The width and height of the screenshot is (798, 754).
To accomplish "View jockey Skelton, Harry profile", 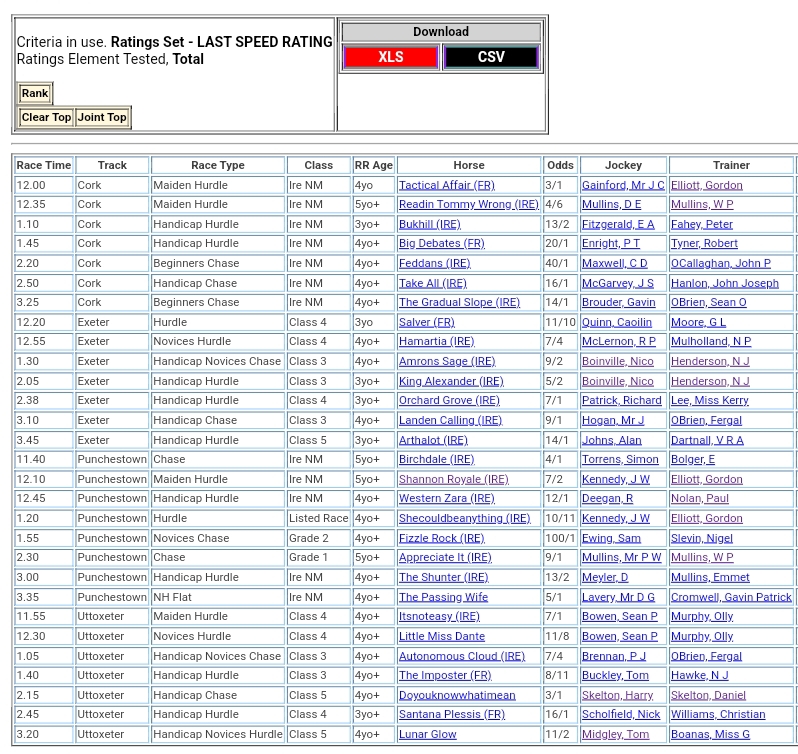I will [x=617, y=696].
